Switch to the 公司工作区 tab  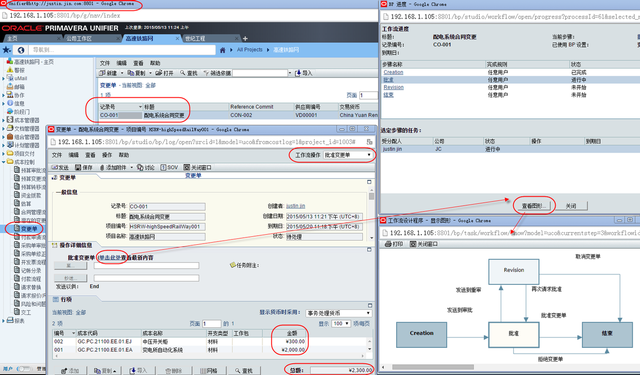(79, 38)
